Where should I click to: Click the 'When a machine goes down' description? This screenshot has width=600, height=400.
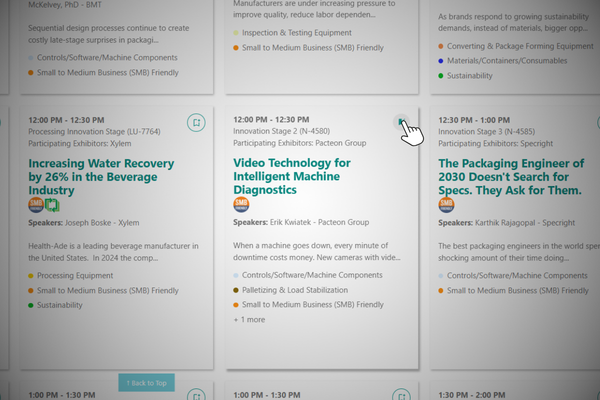[x=317, y=251]
